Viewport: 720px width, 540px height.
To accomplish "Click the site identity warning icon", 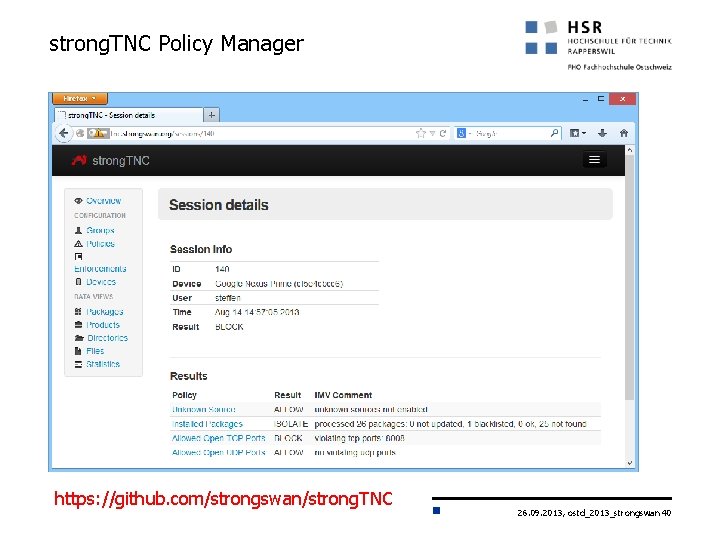I will click(x=97, y=133).
